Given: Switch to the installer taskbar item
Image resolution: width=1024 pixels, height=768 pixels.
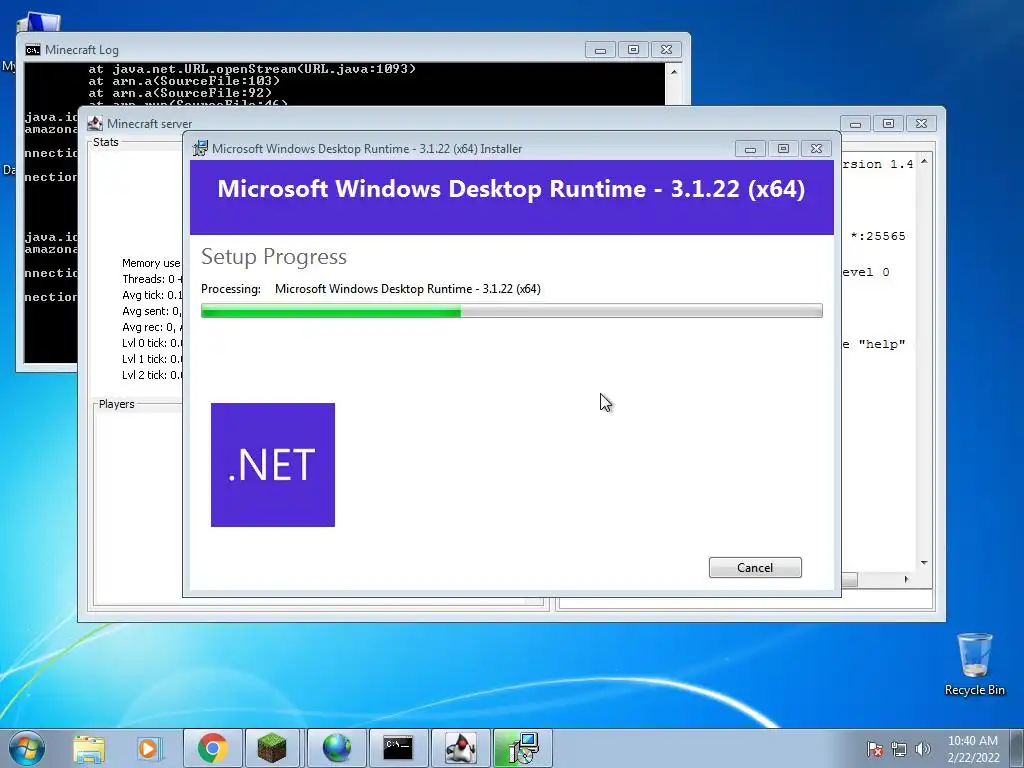Looking at the screenshot, I should coord(523,748).
